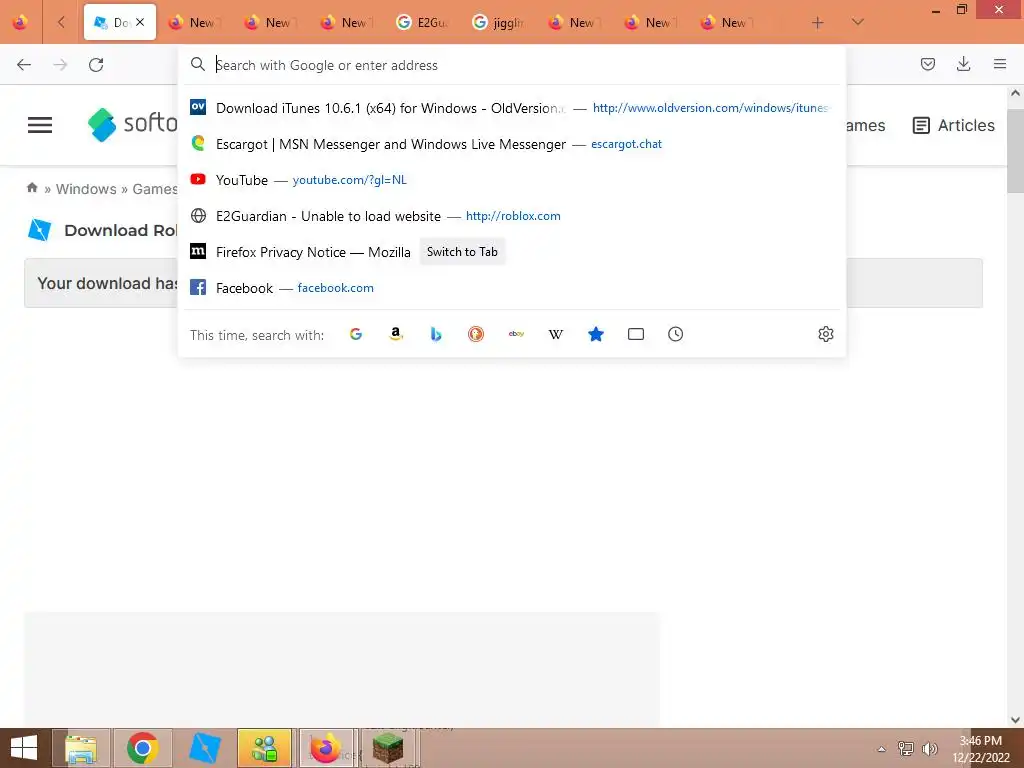Switch to the first New Tab

(193, 22)
